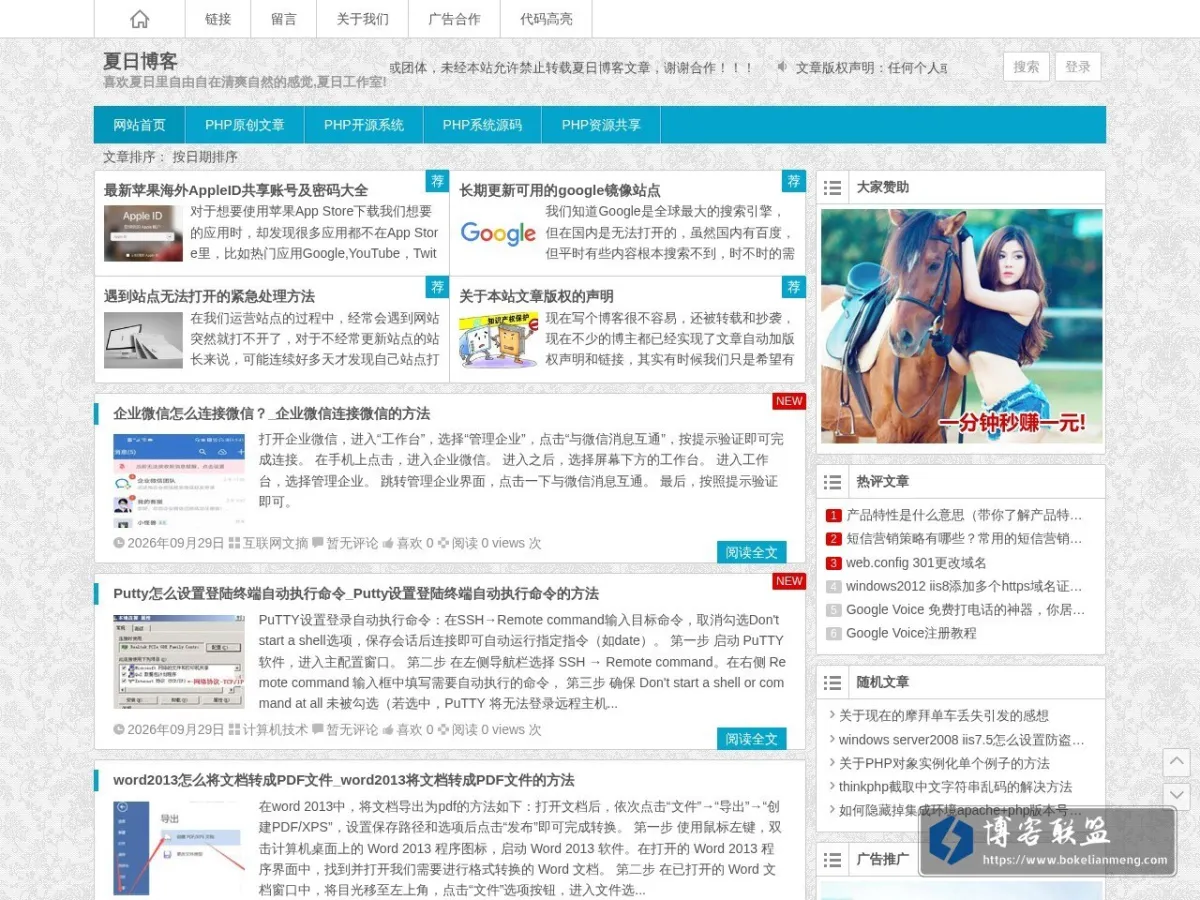Image resolution: width=1200 pixels, height=900 pixels.
Task: Open the 链接 top menu item
Action: coord(218,19)
